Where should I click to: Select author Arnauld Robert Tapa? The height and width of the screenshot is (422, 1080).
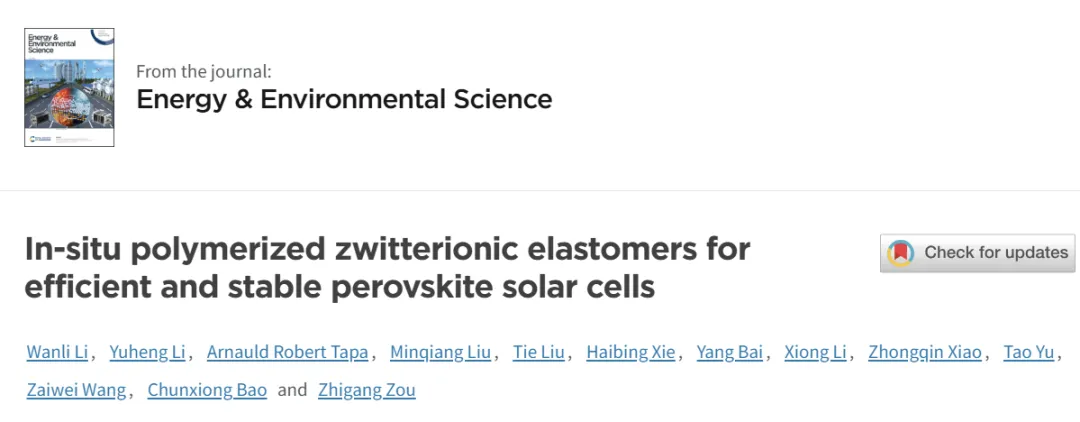pyautogui.click(x=289, y=352)
